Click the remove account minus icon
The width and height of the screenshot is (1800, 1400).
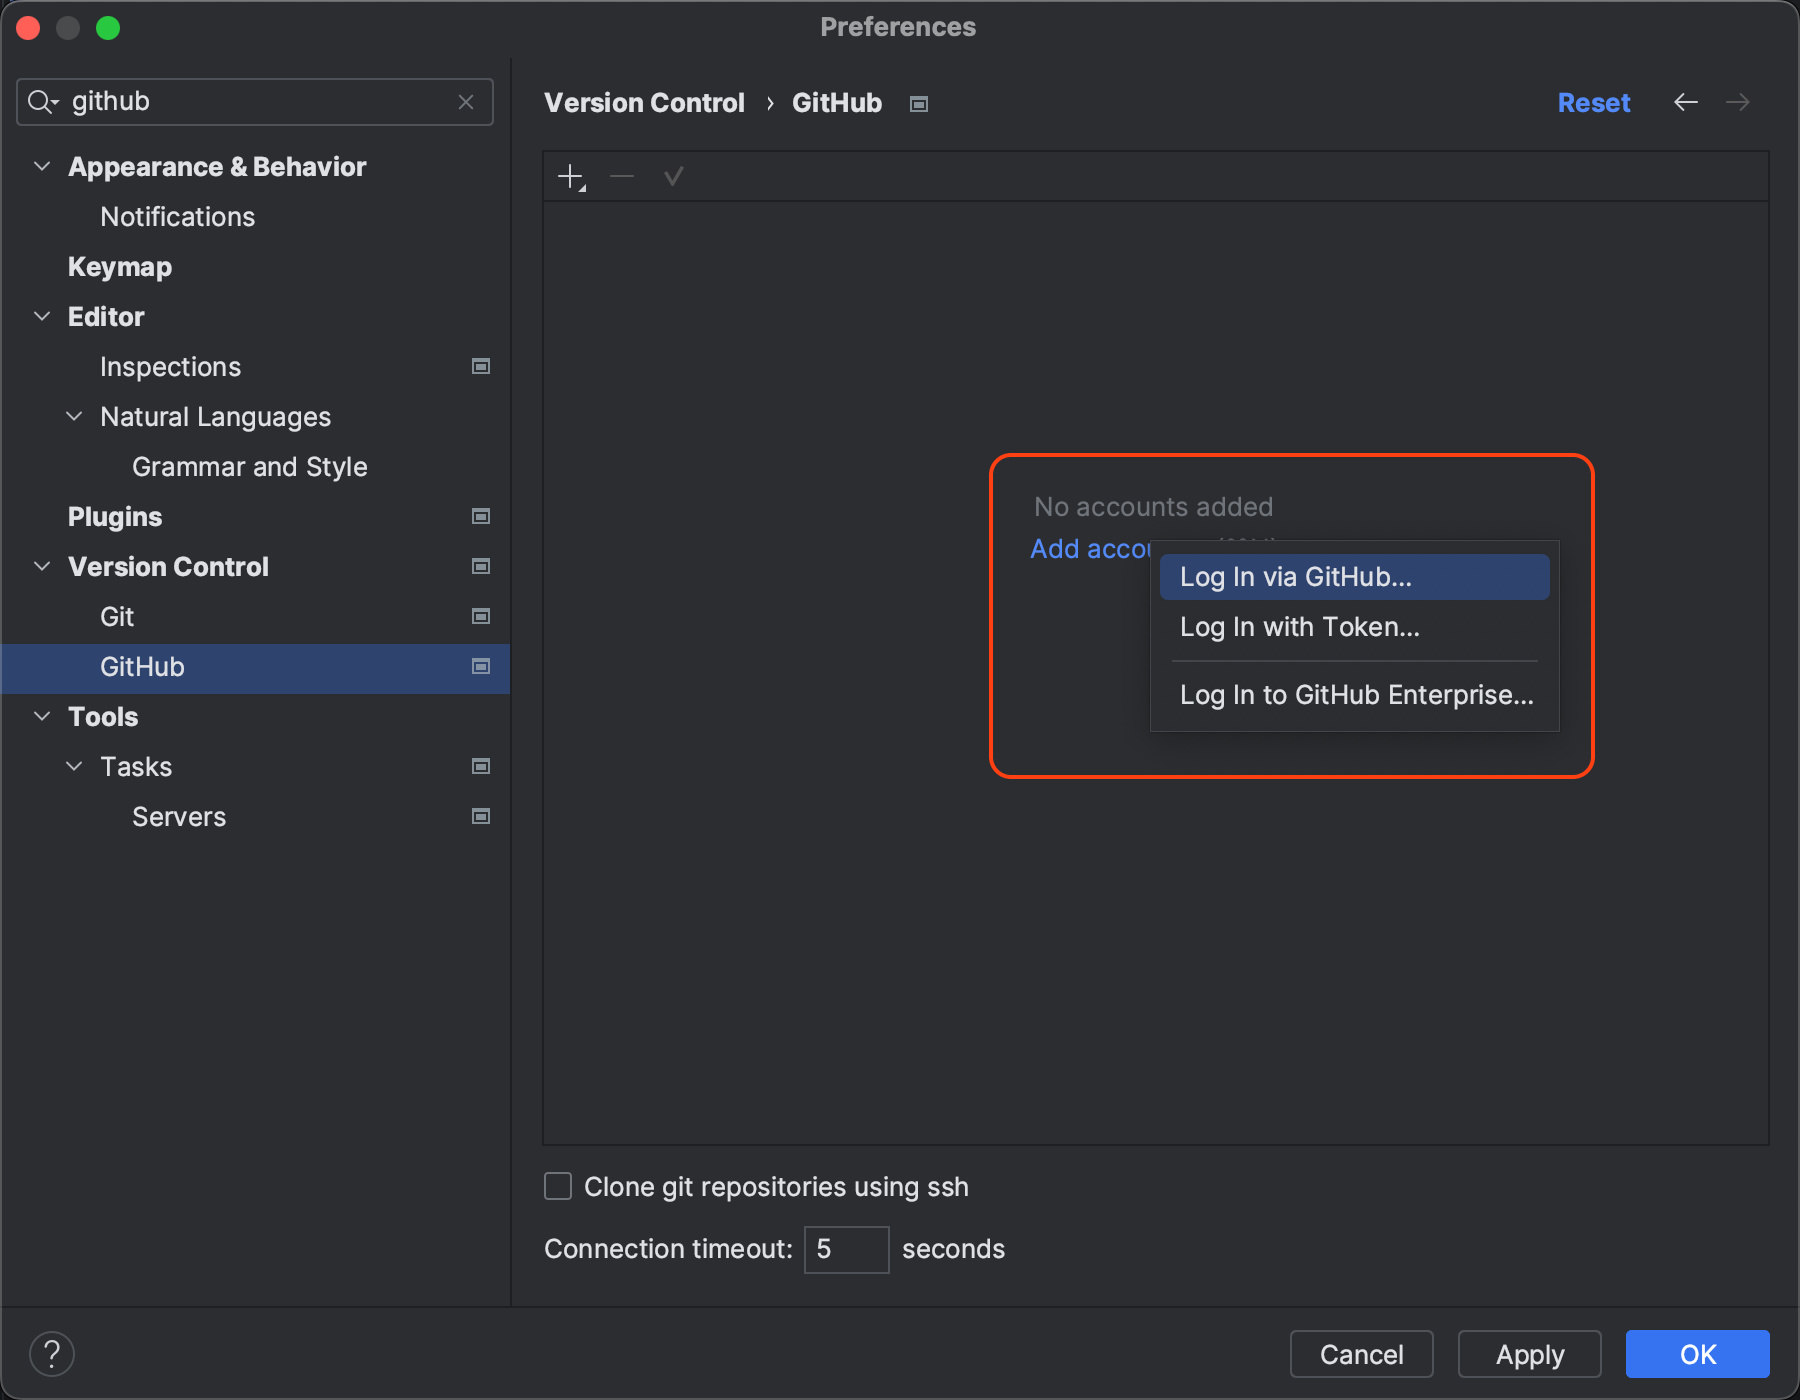point(622,177)
